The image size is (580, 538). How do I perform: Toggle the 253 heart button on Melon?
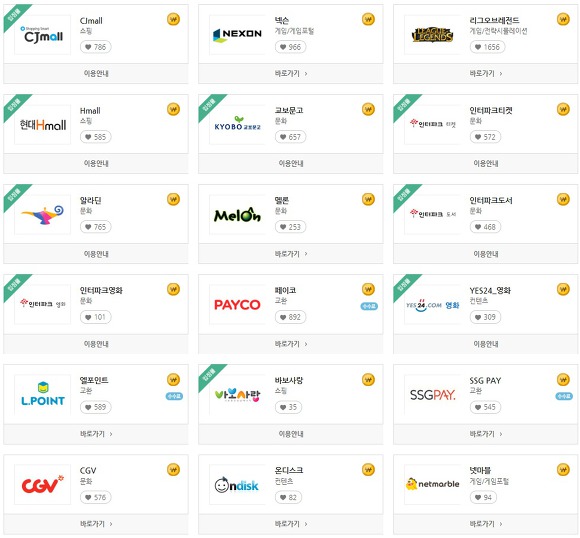point(290,227)
